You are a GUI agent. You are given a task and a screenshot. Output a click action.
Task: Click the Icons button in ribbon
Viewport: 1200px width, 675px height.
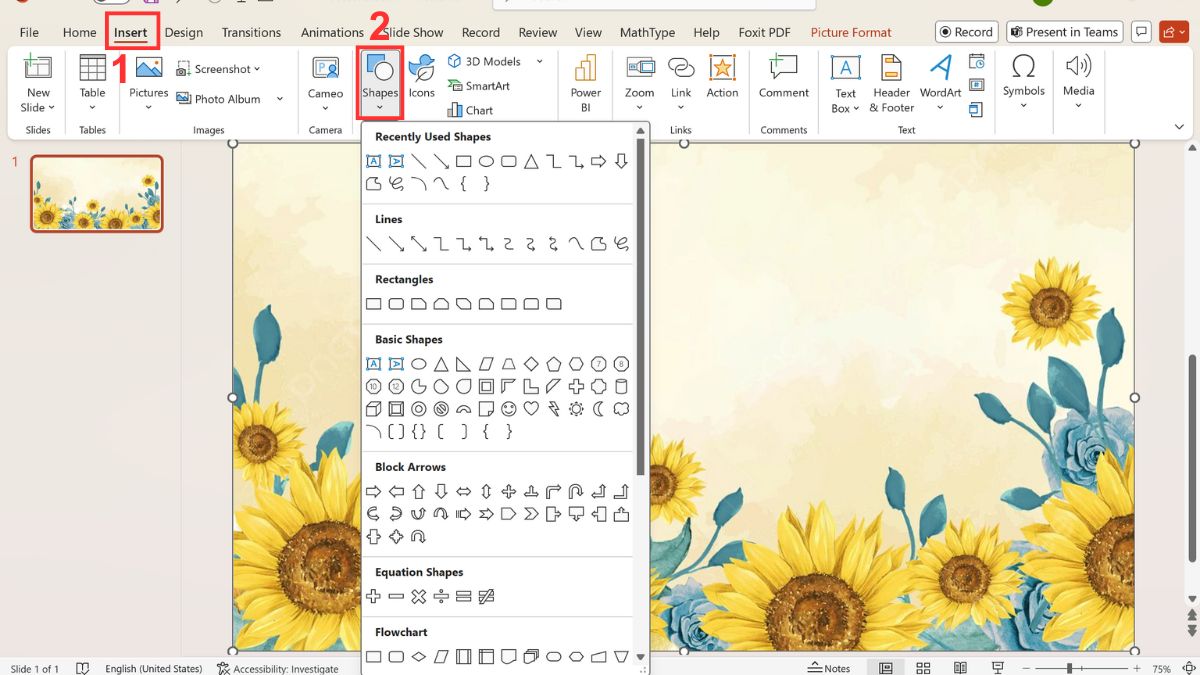click(422, 77)
